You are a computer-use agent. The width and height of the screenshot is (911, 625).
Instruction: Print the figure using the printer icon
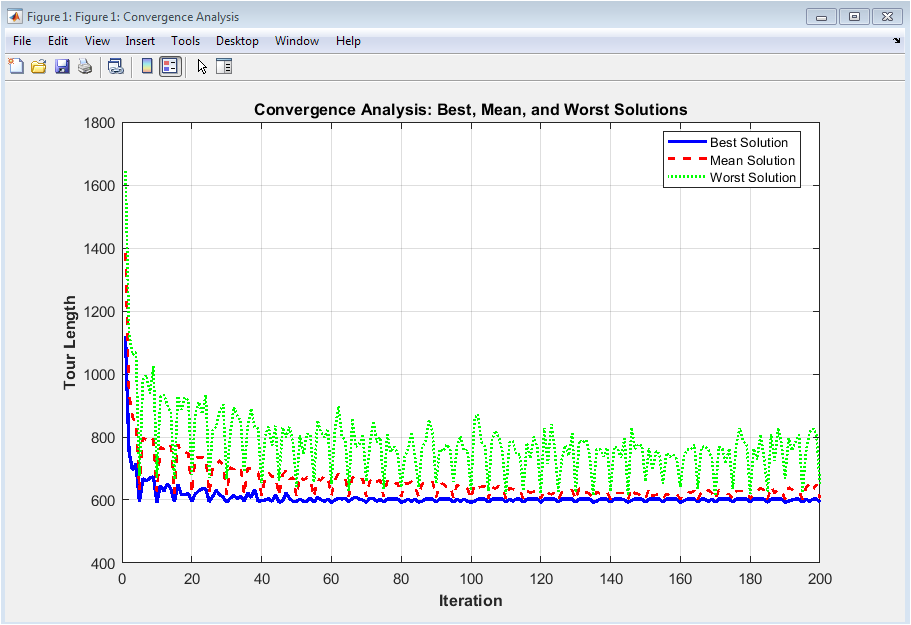[x=85, y=67]
